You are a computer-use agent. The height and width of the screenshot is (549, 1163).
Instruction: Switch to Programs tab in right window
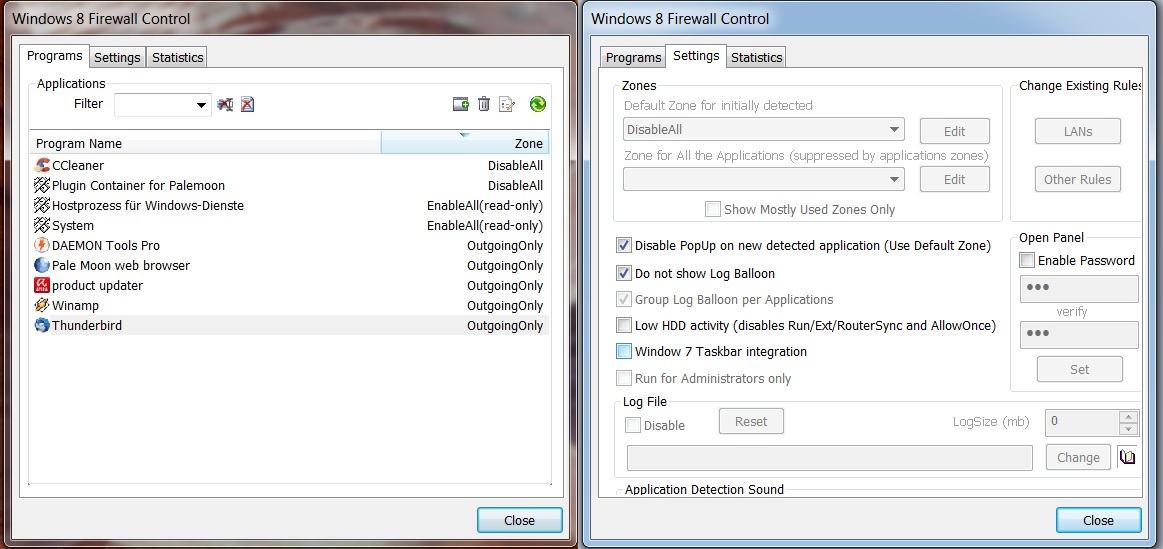pyautogui.click(x=633, y=58)
